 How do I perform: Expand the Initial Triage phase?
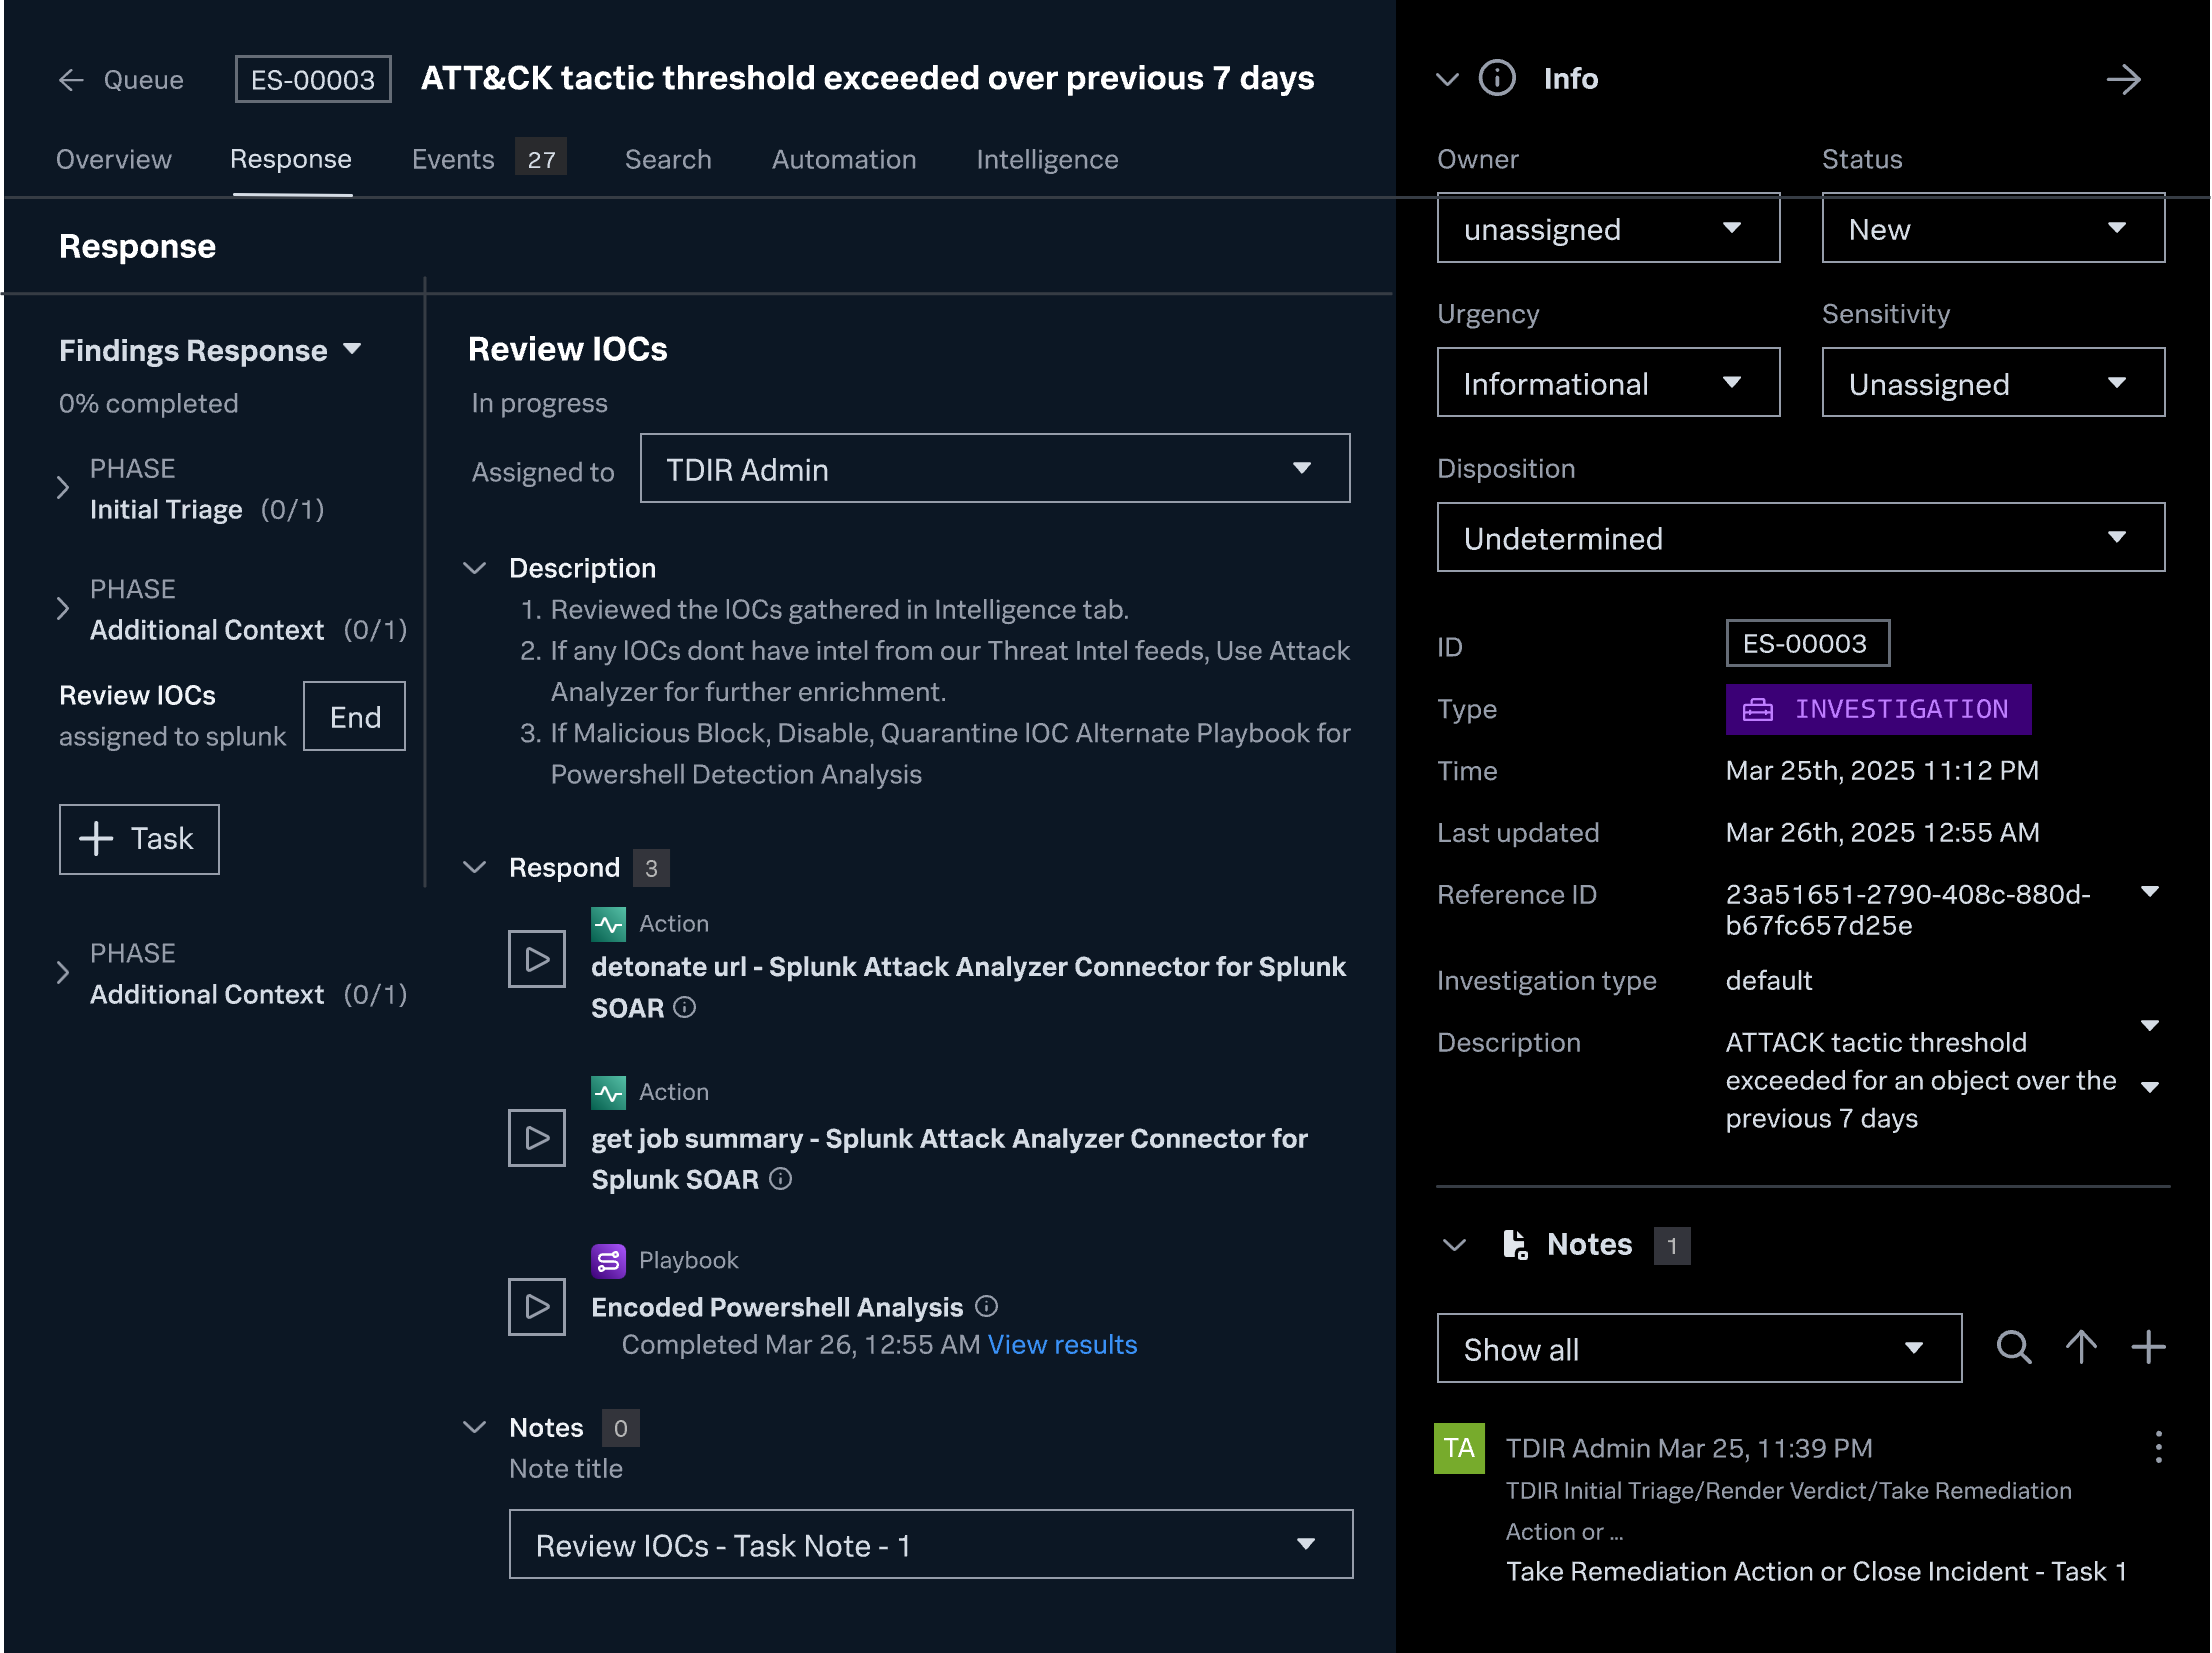[63, 488]
